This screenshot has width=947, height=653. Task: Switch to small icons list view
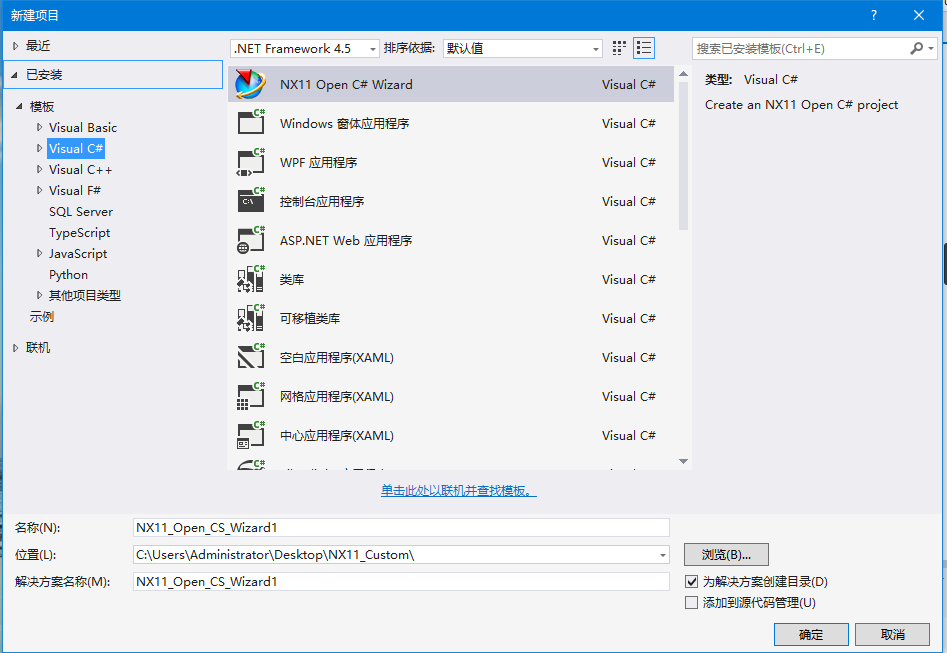(x=641, y=47)
